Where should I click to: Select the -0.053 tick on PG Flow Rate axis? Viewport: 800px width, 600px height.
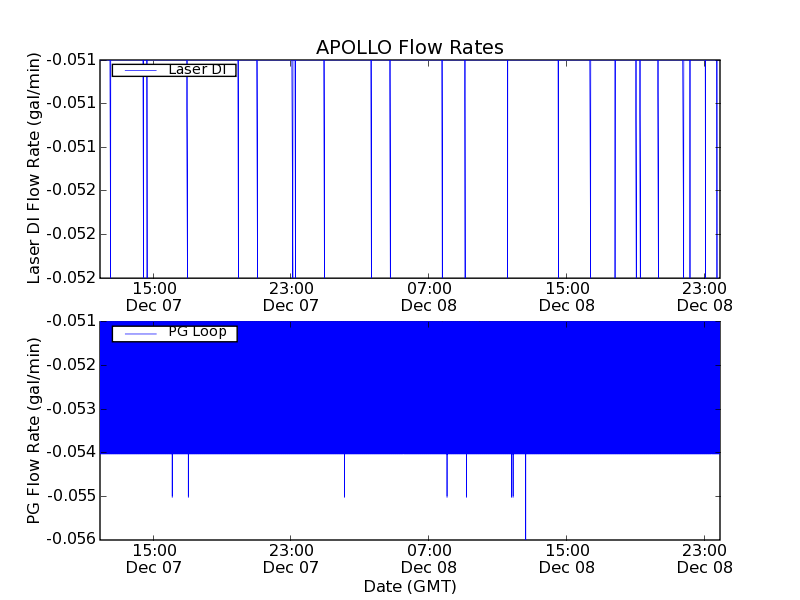pos(71,409)
